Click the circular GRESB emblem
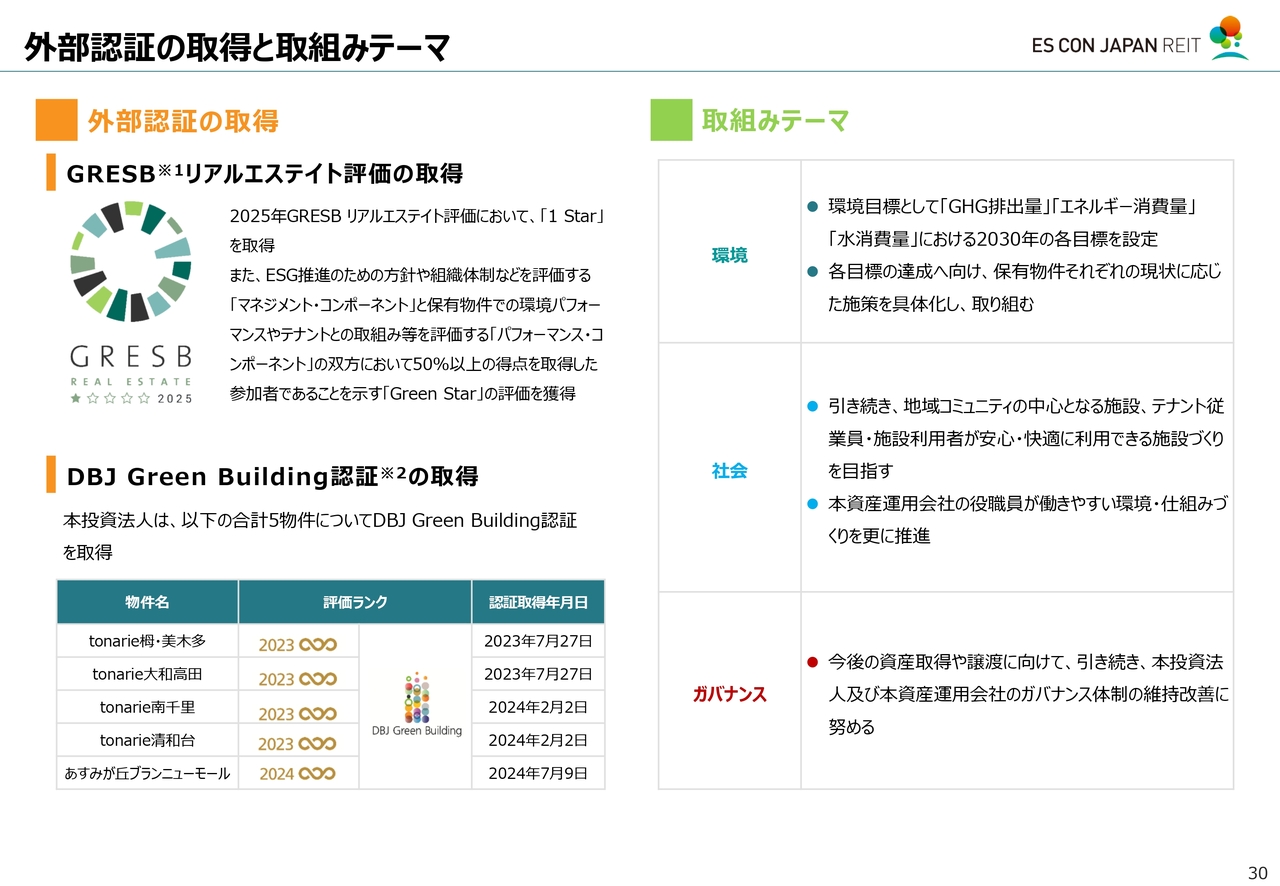1280x886 pixels. pos(130,261)
